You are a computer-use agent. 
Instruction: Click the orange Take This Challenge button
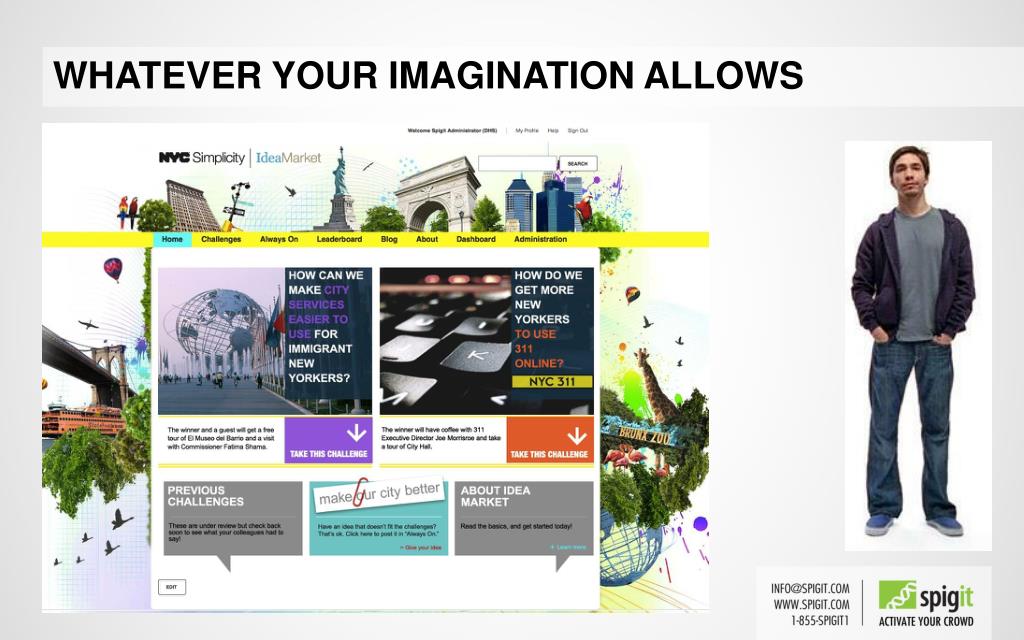tap(550, 440)
